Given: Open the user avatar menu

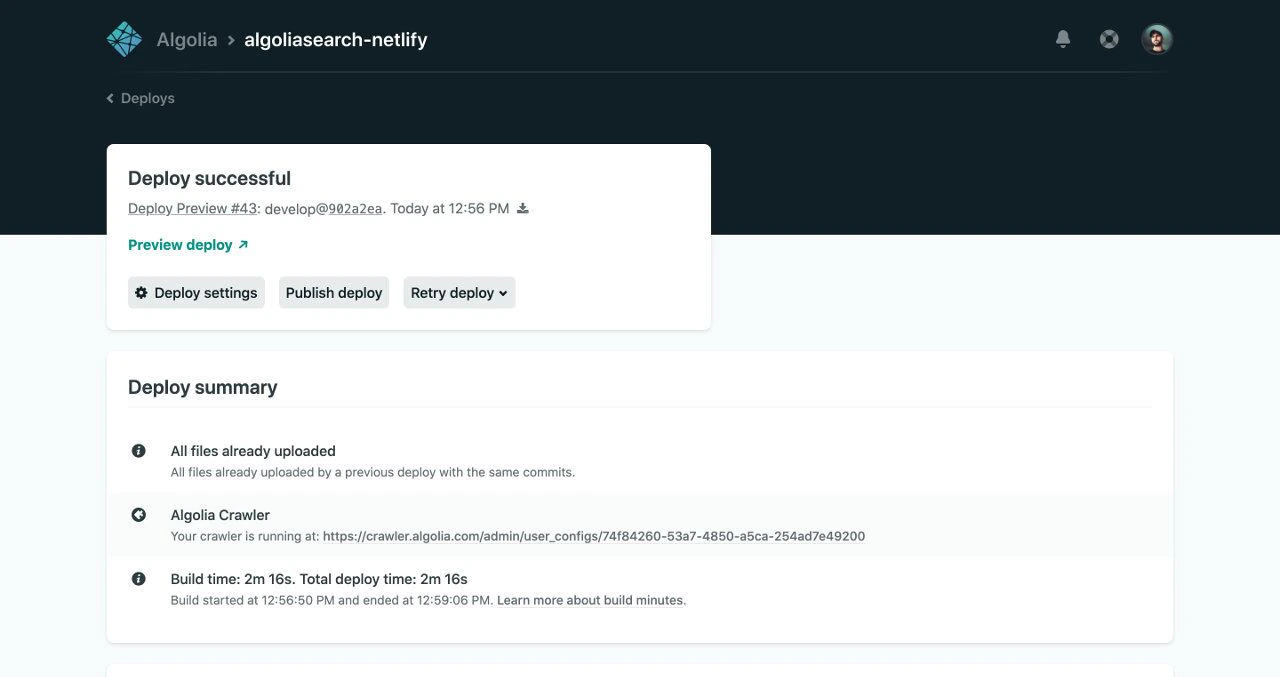Looking at the screenshot, I should click(1157, 39).
